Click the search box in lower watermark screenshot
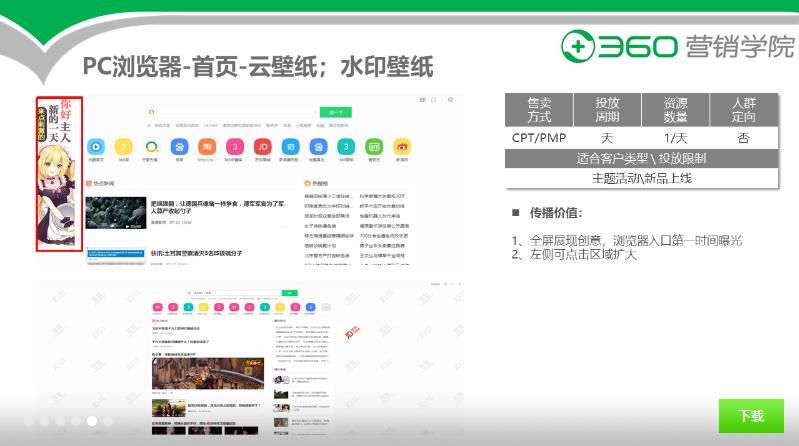 (234, 293)
